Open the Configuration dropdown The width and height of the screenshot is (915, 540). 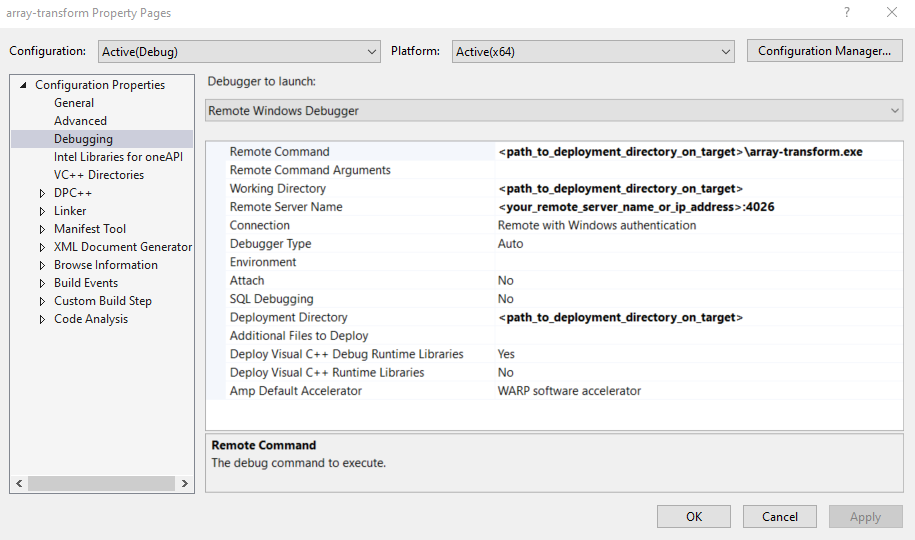click(x=239, y=51)
